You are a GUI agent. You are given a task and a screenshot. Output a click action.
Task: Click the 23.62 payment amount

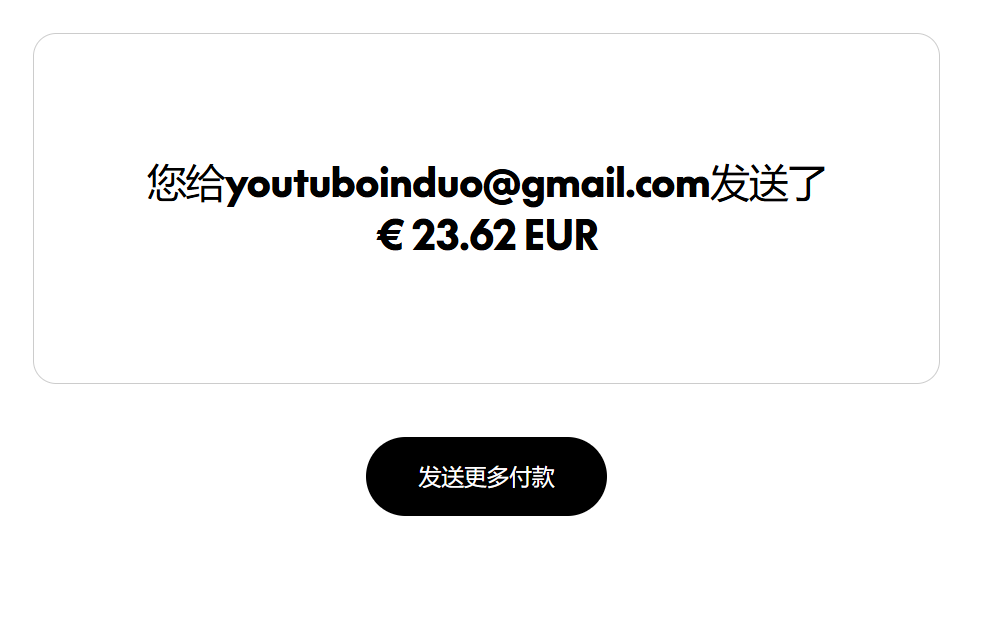(464, 236)
